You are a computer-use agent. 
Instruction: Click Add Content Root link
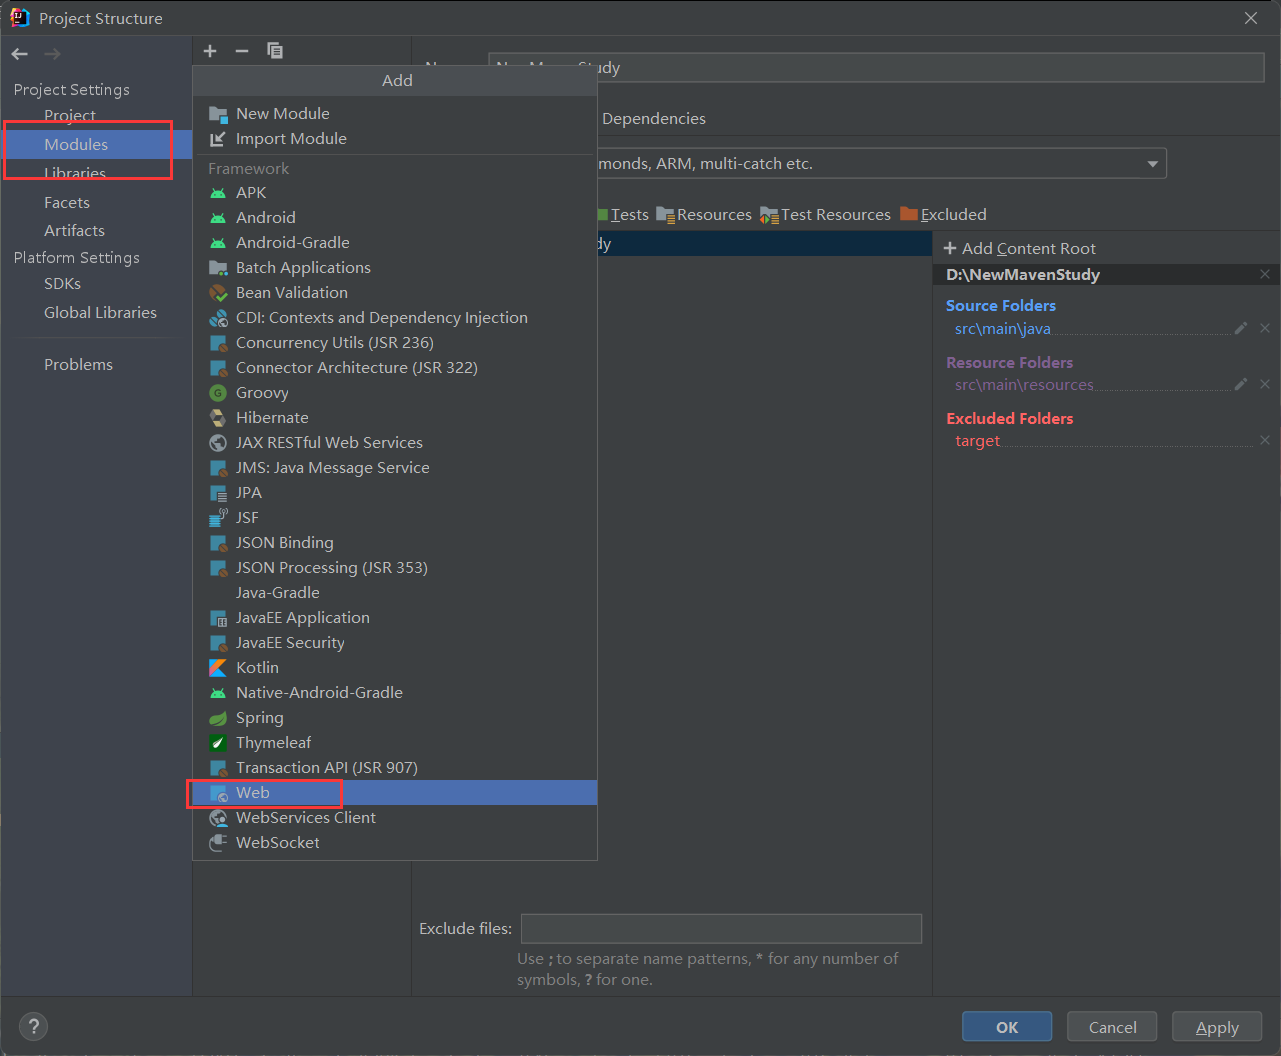pos(1020,249)
